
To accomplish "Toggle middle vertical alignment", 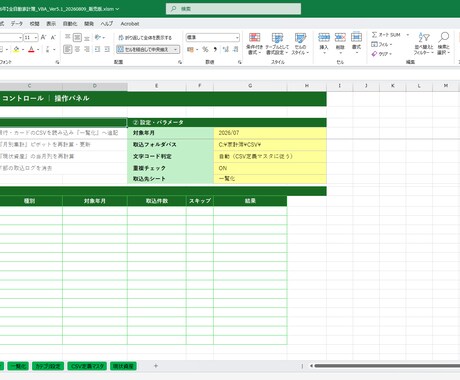I will (x=77, y=37).
